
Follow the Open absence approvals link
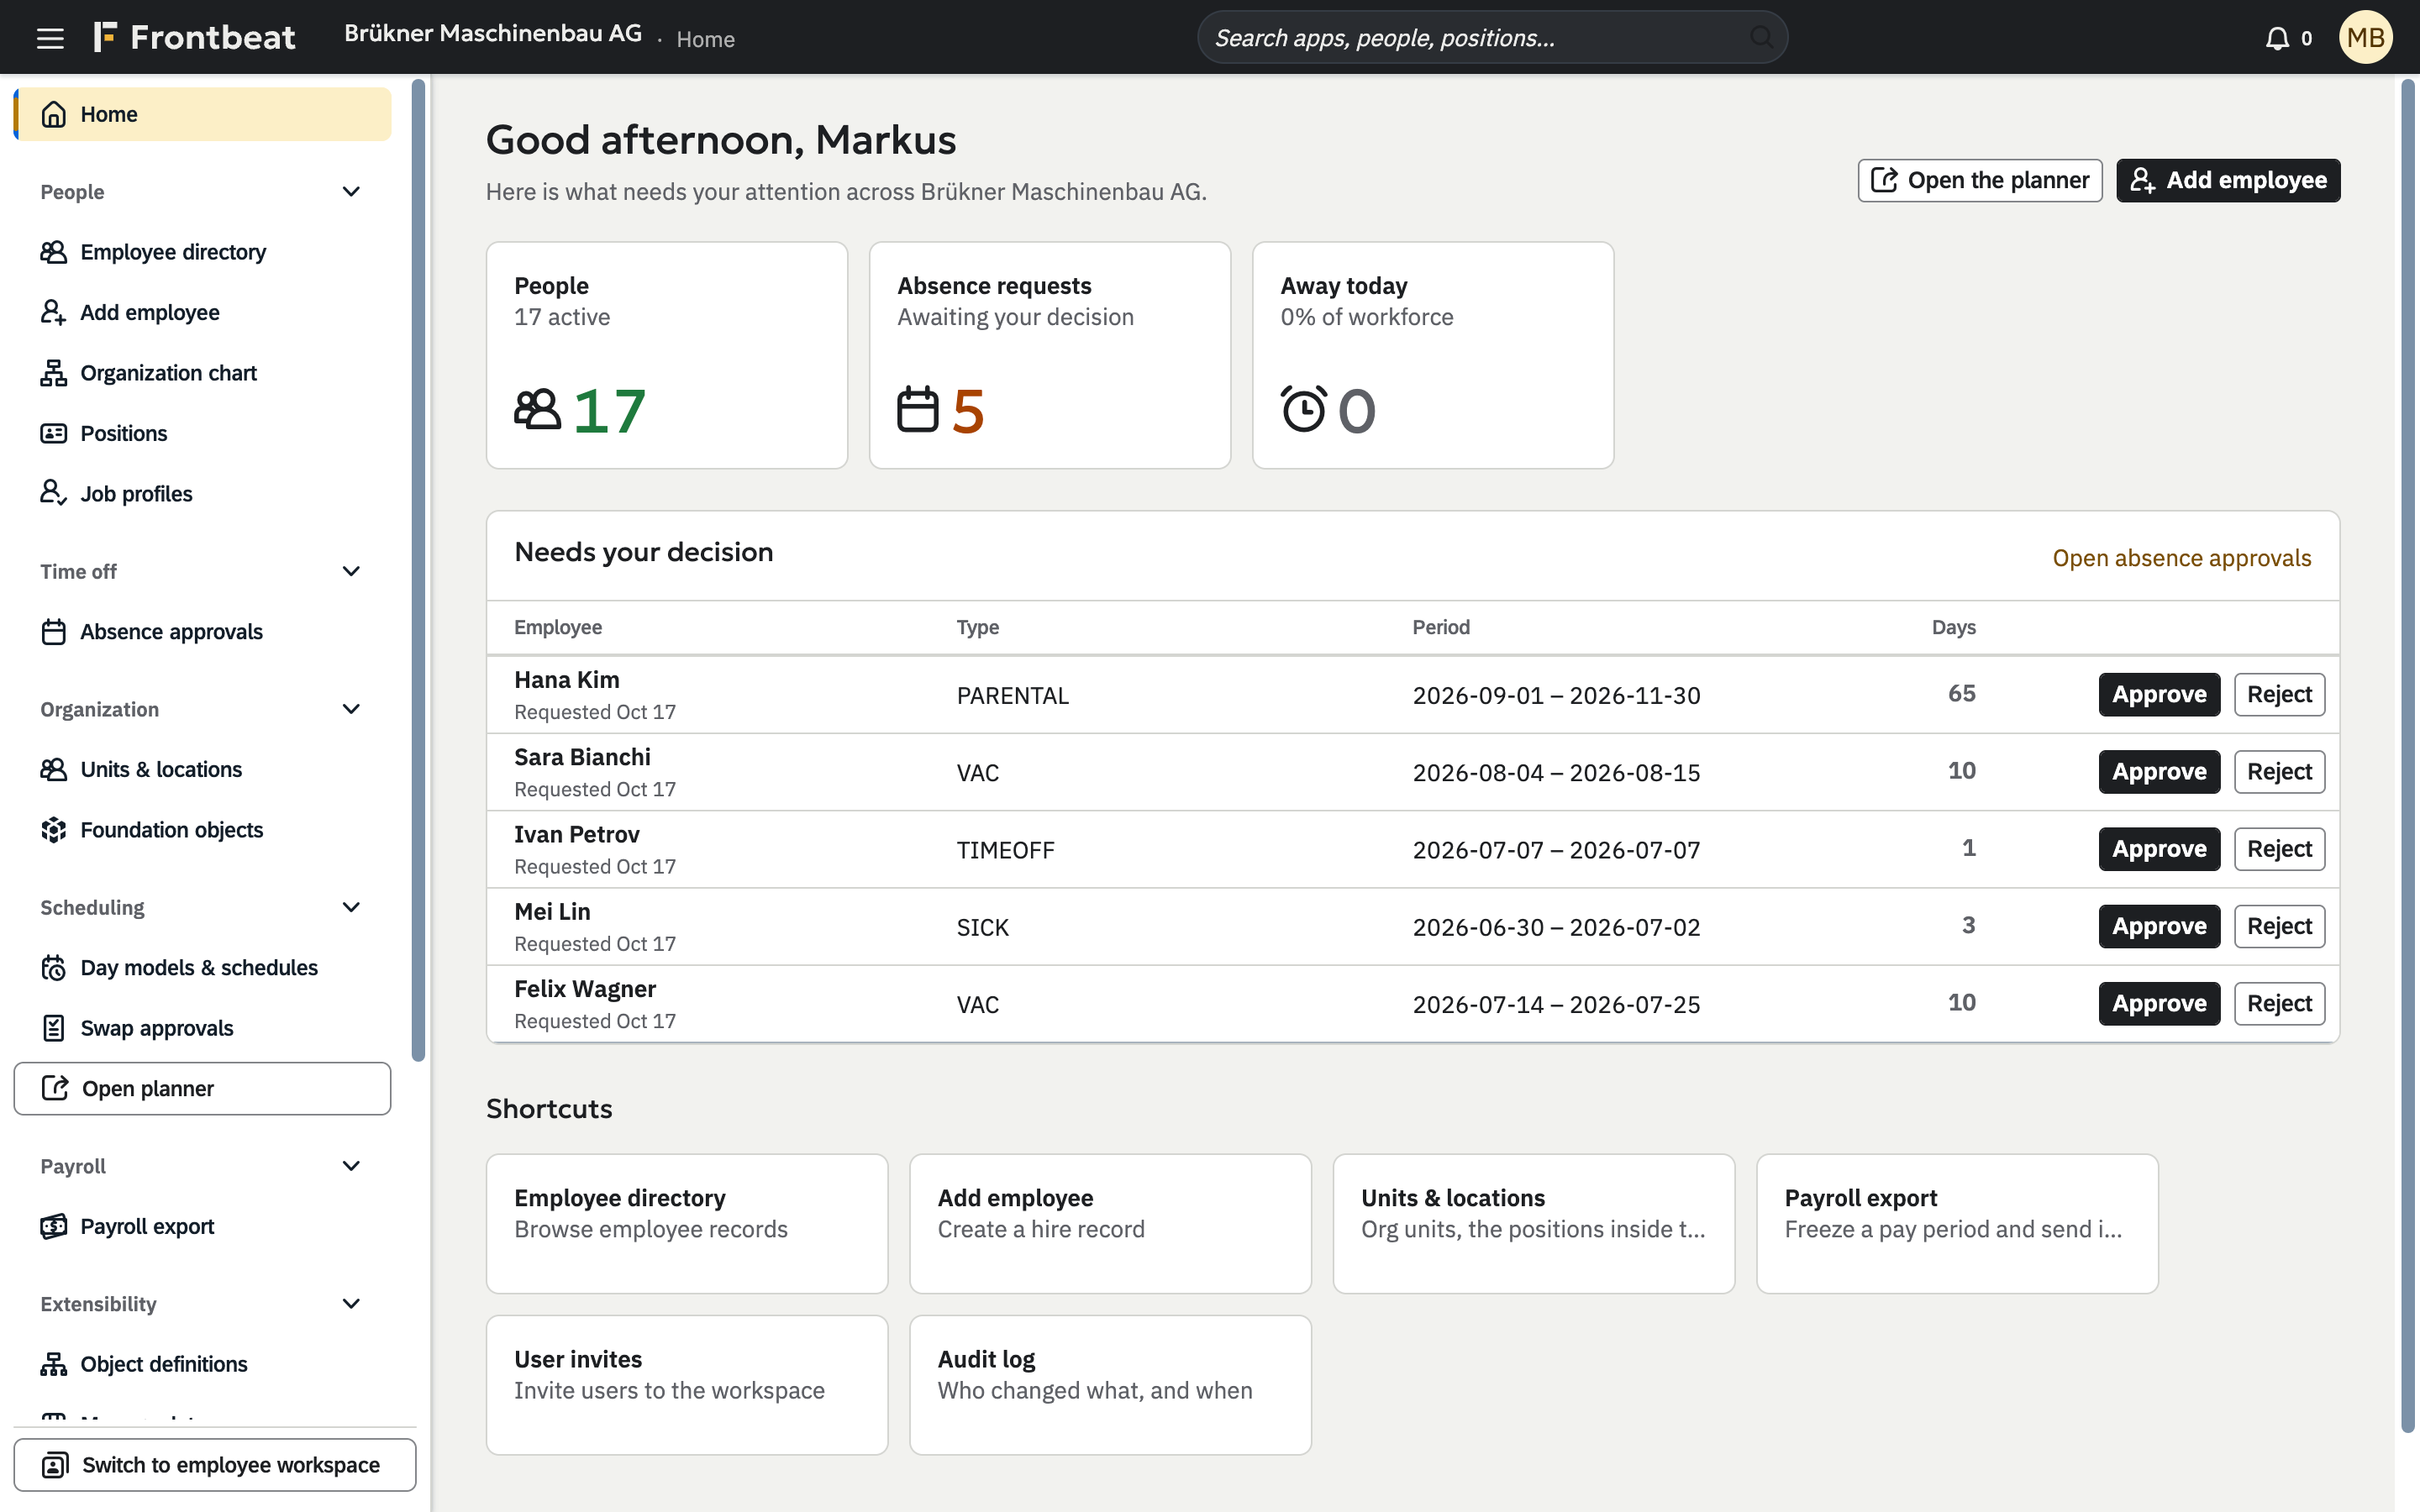(2182, 558)
